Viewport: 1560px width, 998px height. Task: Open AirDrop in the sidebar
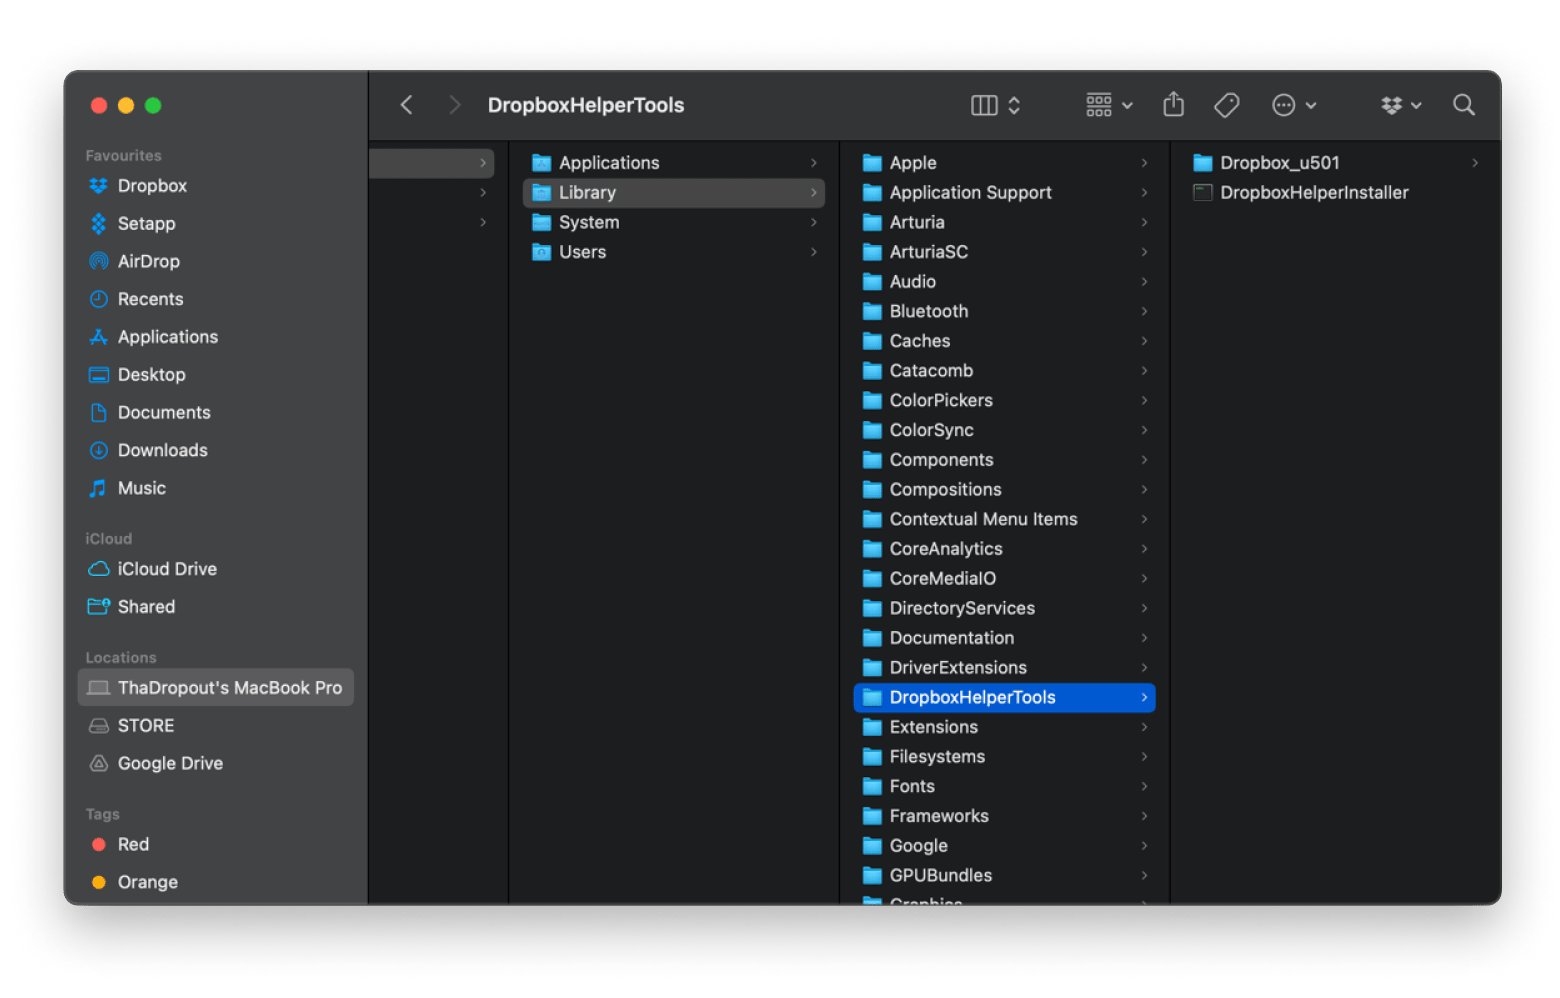click(x=148, y=261)
